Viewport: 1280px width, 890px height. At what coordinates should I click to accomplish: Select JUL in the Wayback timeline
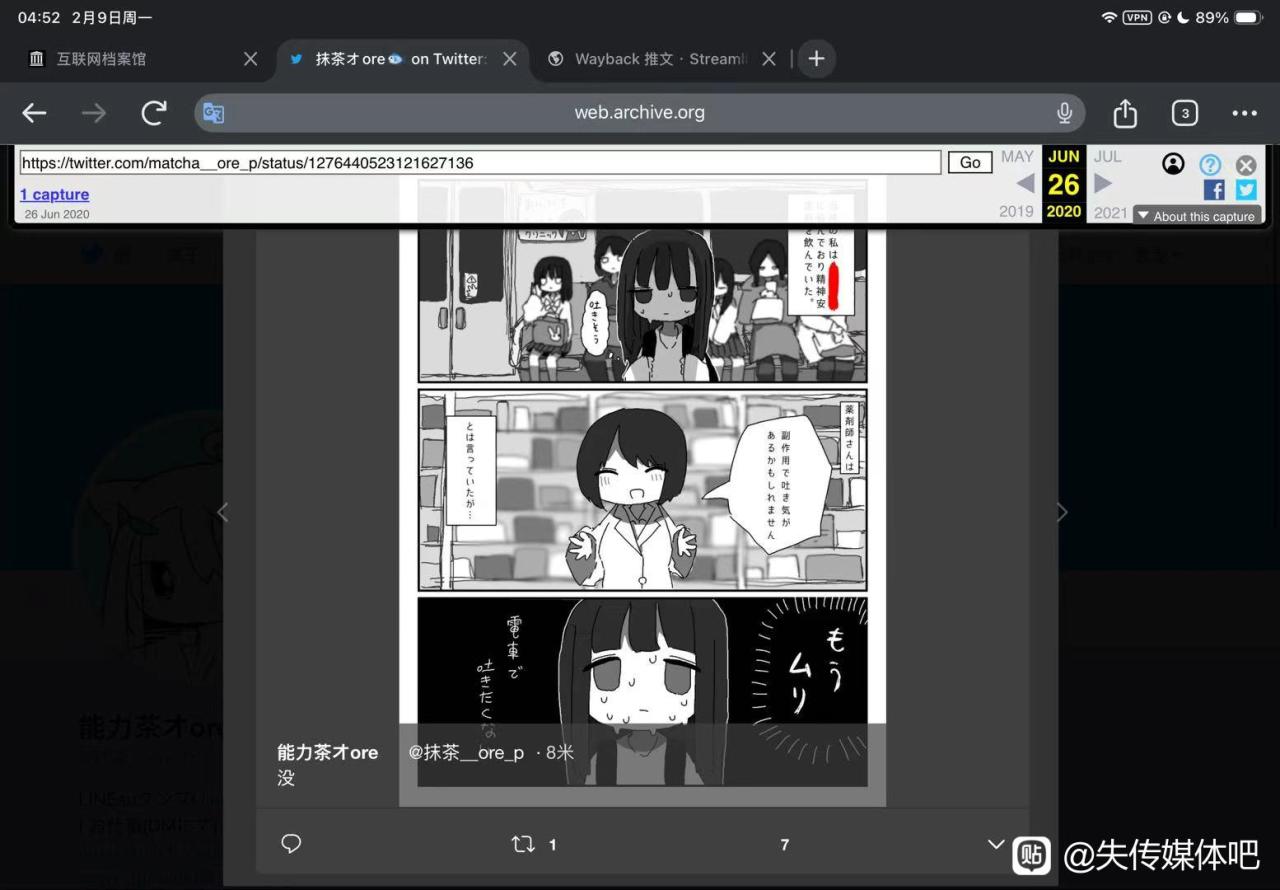click(1107, 157)
